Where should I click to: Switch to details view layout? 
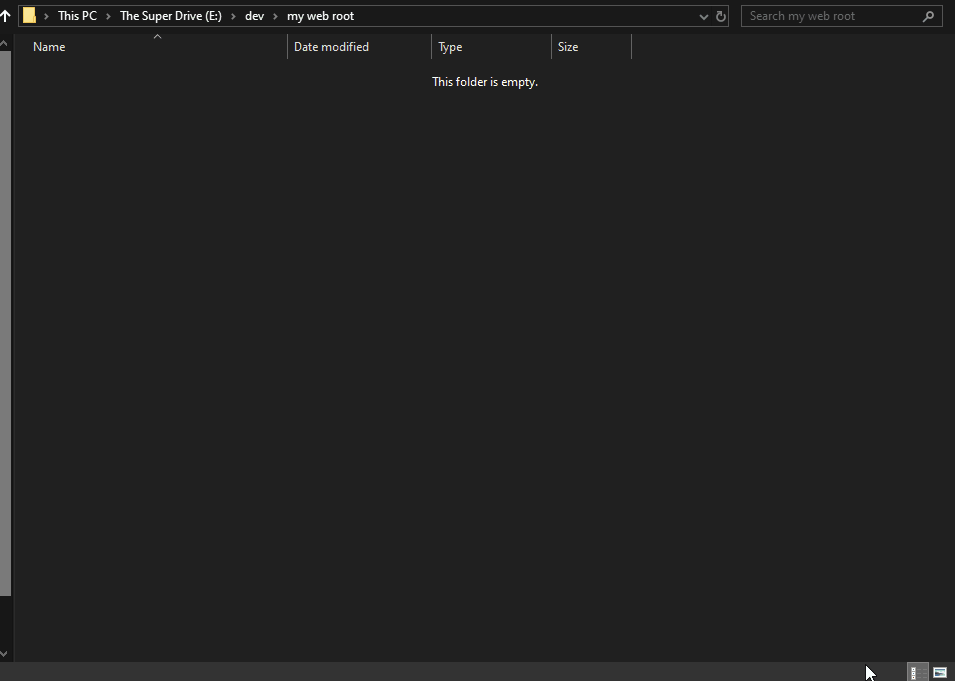[x=918, y=672]
